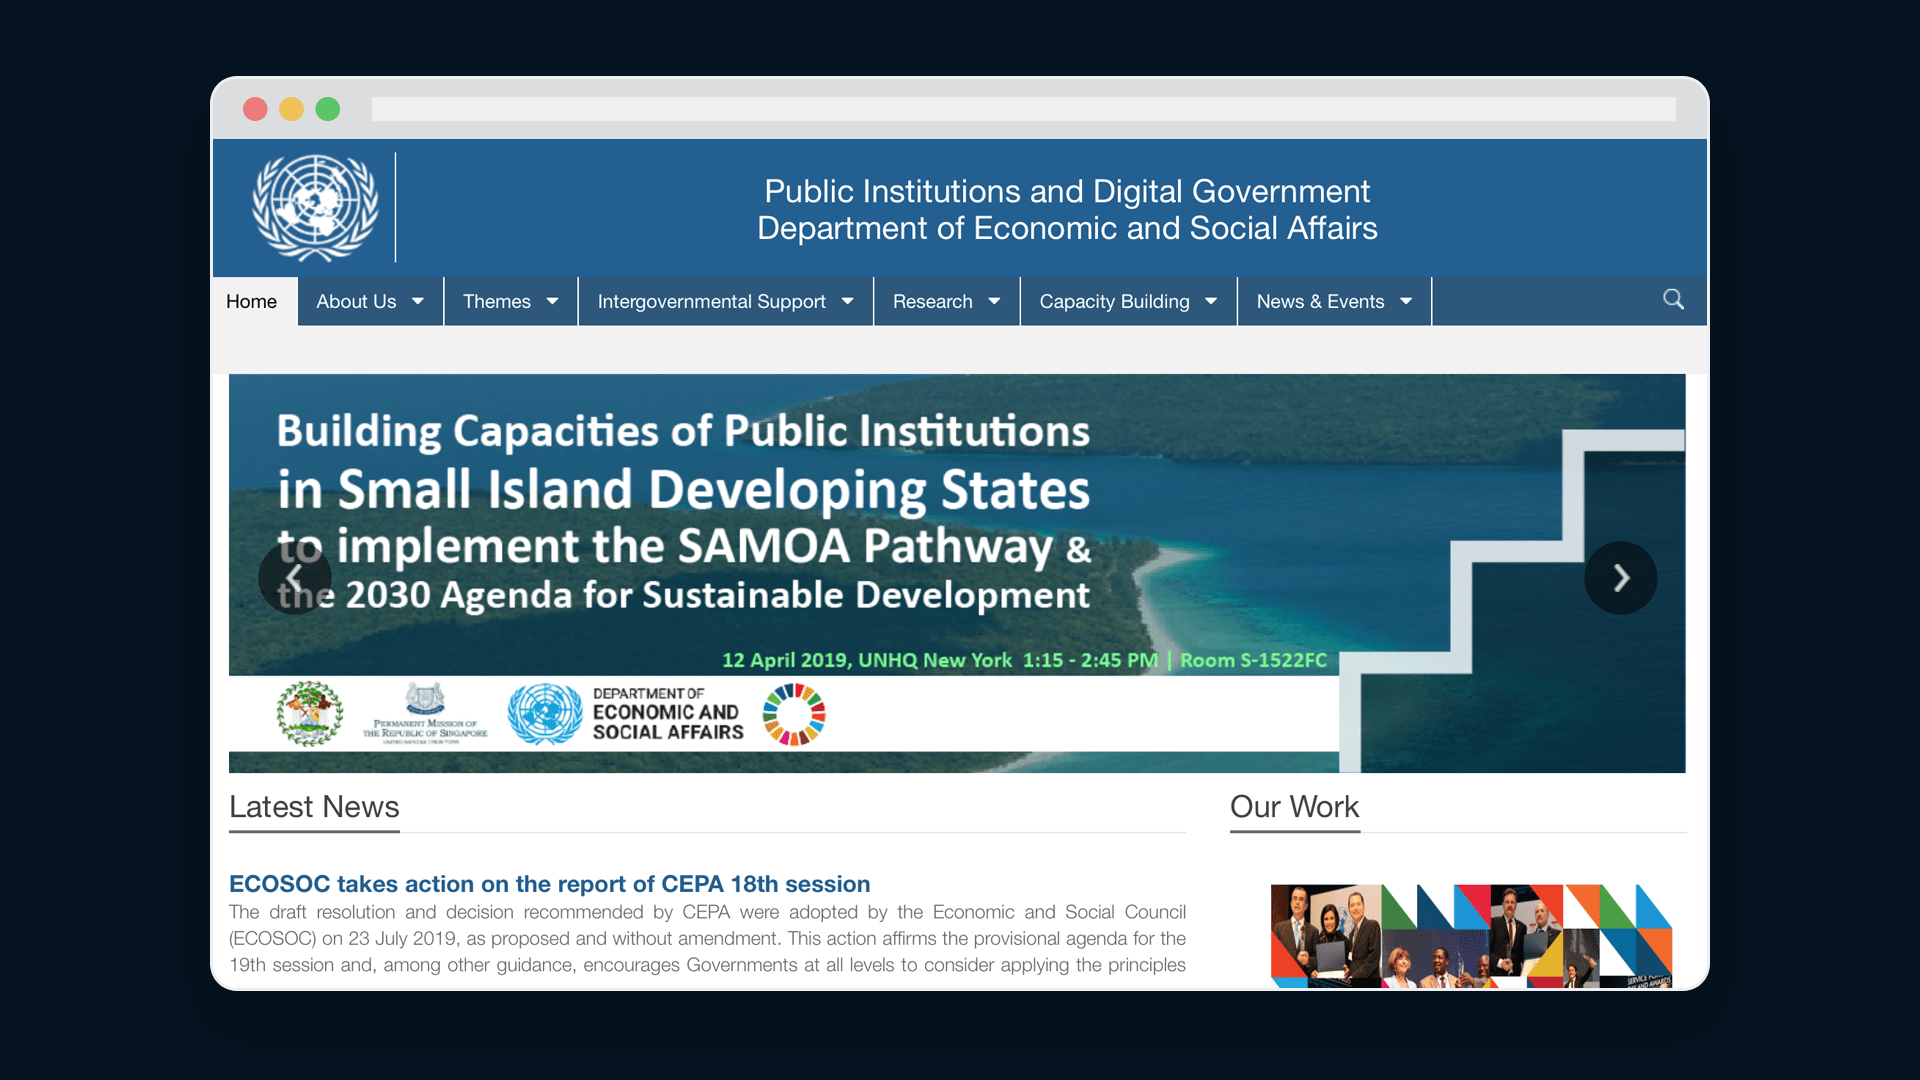Click the UN emblem logo in the header
The image size is (1920, 1080).
point(315,207)
